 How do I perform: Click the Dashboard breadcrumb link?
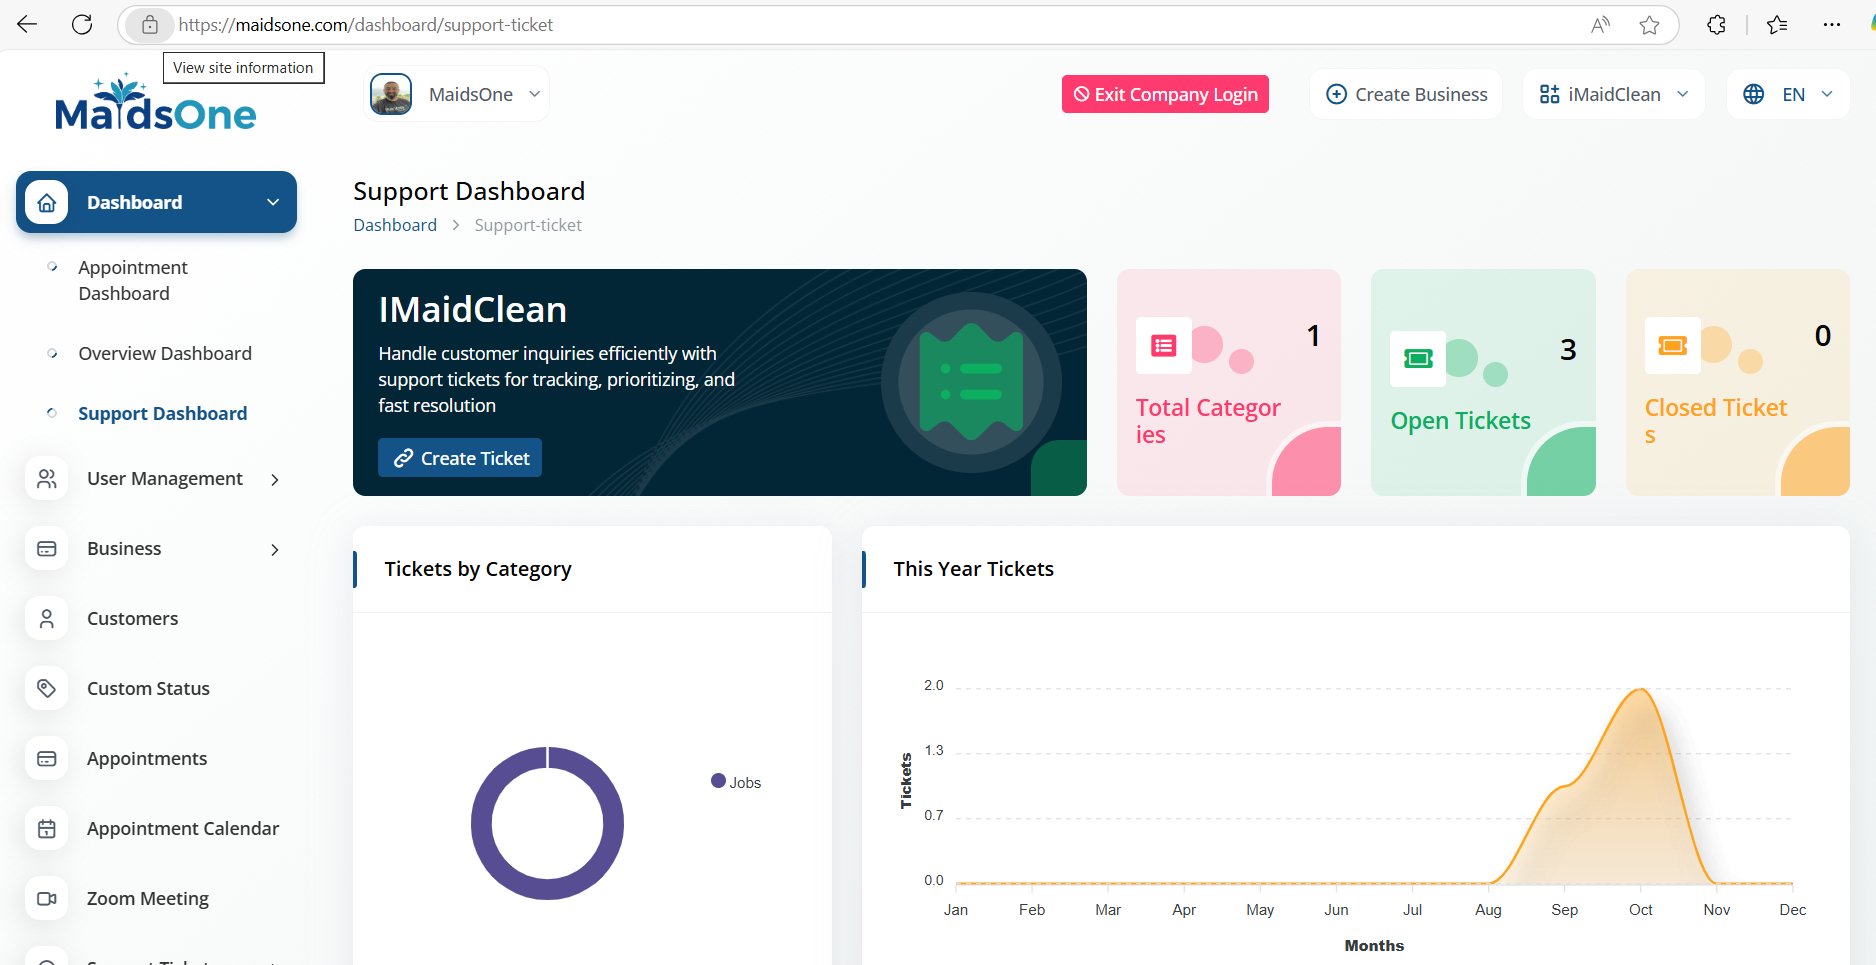(x=395, y=225)
